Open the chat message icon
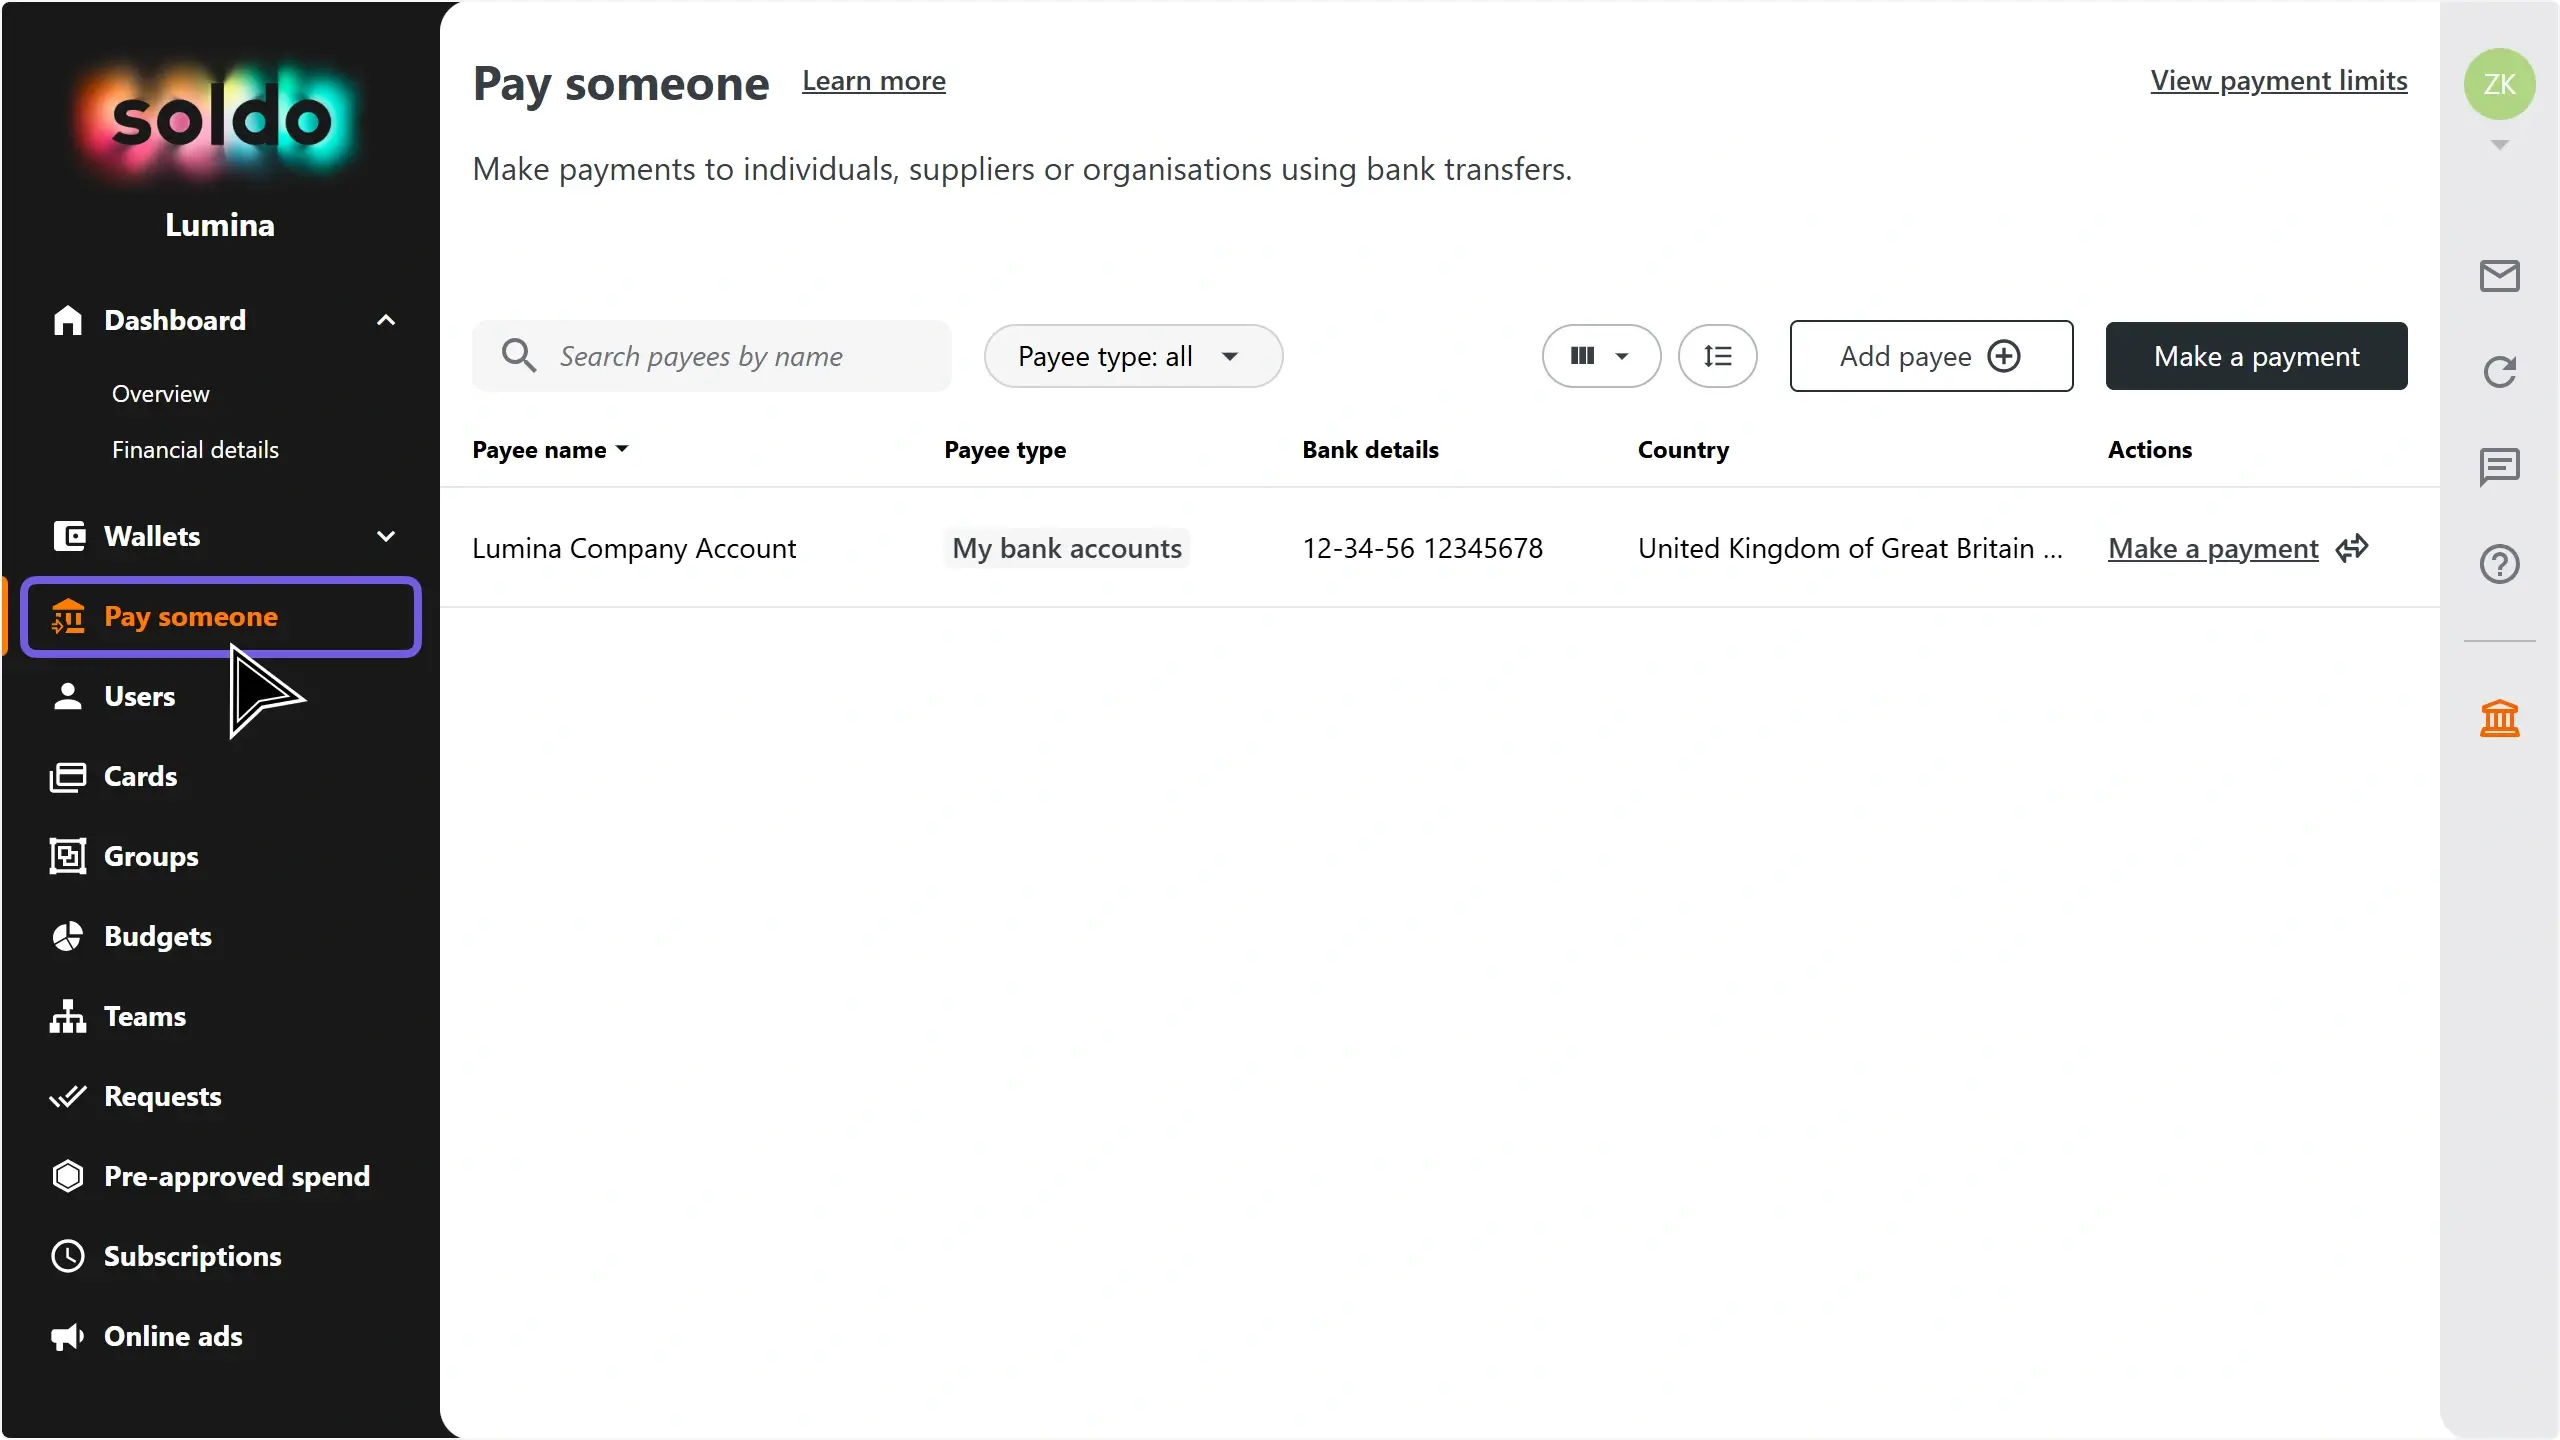Image resolution: width=2560 pixels, height=1440 pixels. tap(2499, 467)
